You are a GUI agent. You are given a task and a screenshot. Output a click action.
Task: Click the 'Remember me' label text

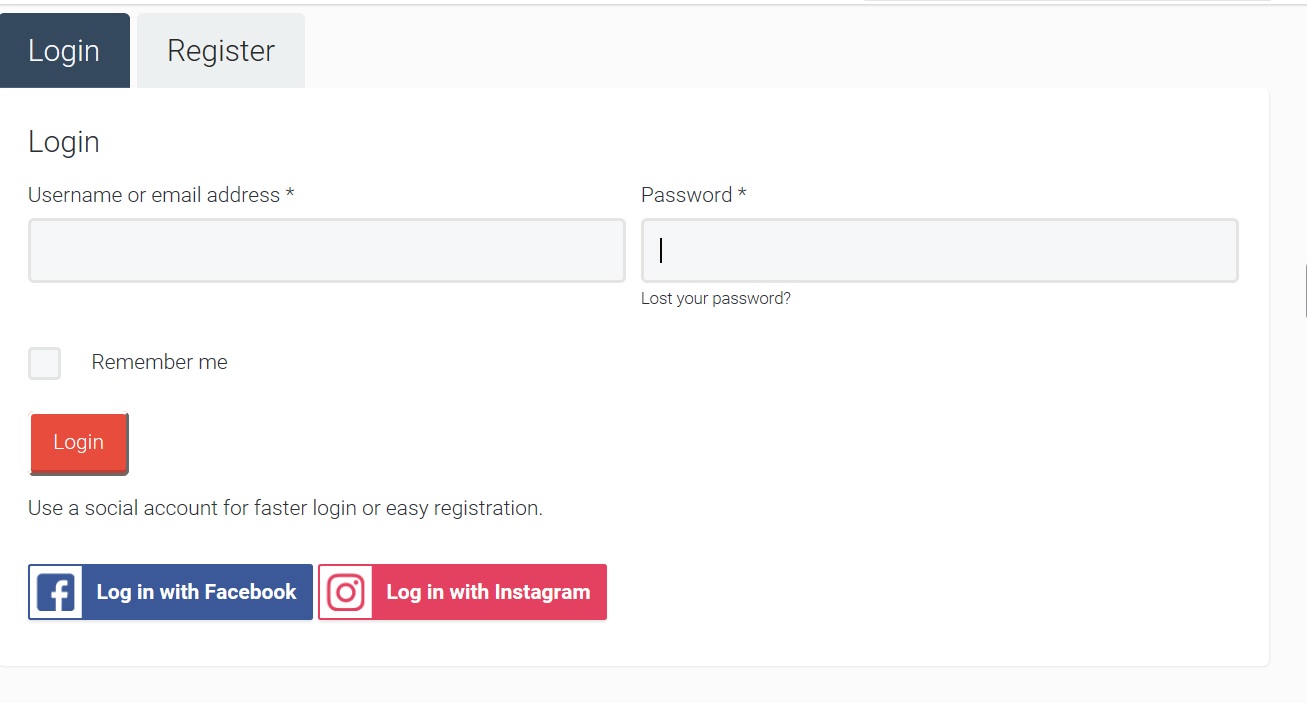pos(159,363)
